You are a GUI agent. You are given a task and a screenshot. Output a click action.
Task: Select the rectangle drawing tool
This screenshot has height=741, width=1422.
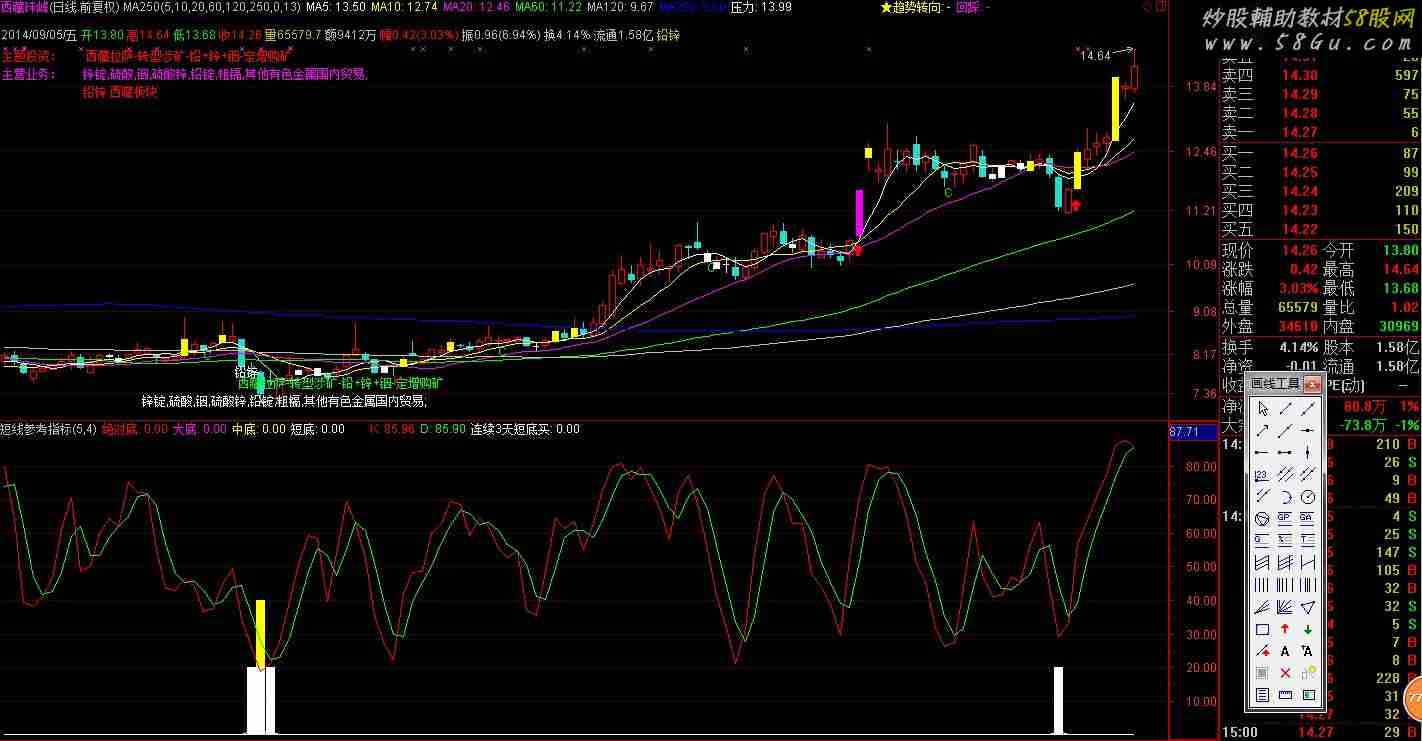click(1263, 629)
